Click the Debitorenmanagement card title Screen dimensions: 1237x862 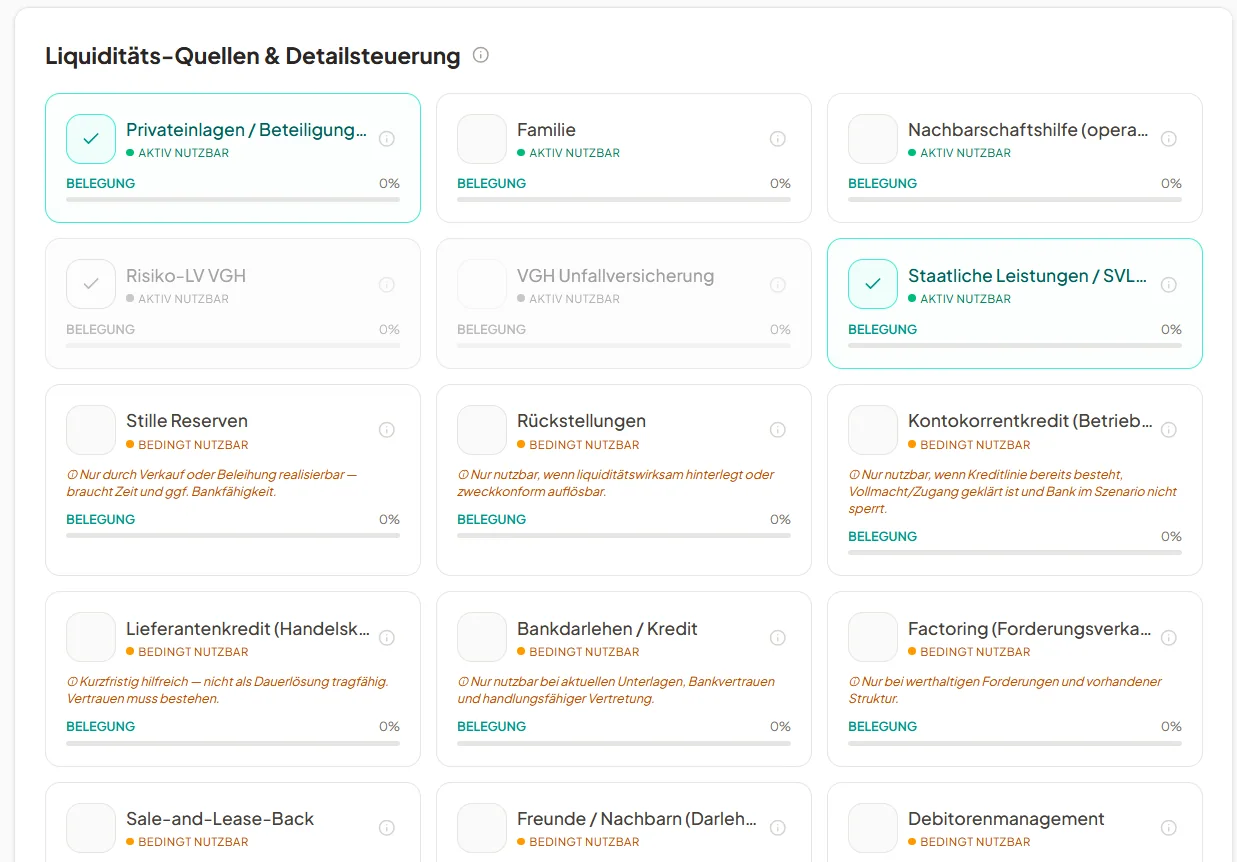coord(1006,819)
